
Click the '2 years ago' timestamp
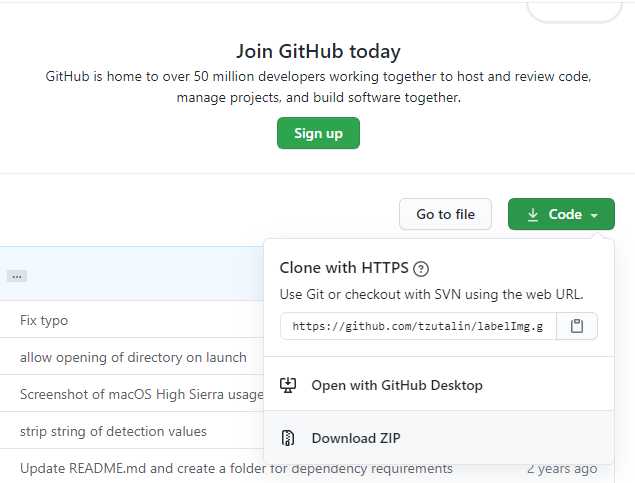pyautogui.click(x=562, y=468)
